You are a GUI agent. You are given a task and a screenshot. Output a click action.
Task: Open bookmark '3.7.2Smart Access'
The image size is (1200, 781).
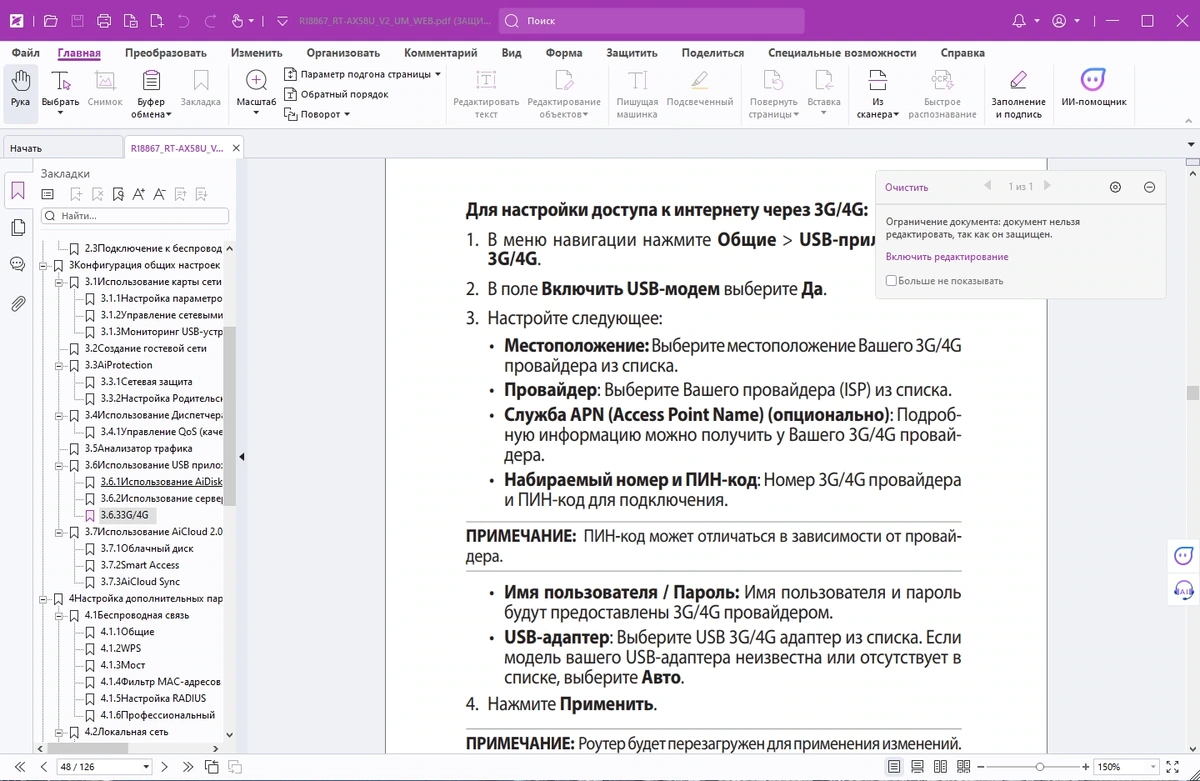[140, 565]
